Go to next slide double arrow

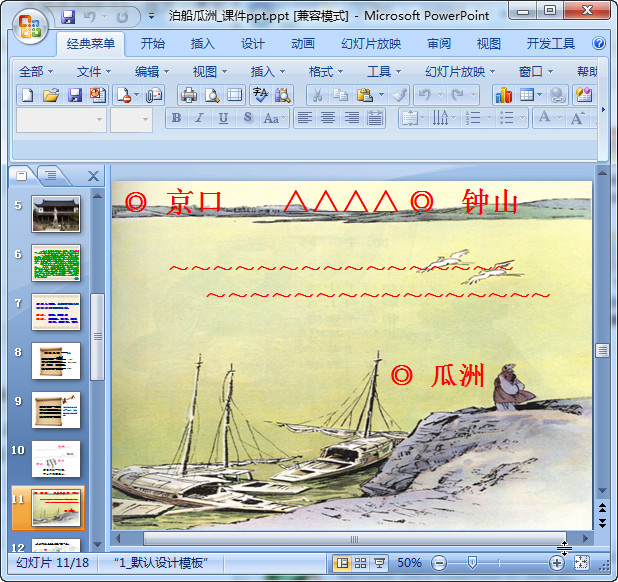(602, 523)
